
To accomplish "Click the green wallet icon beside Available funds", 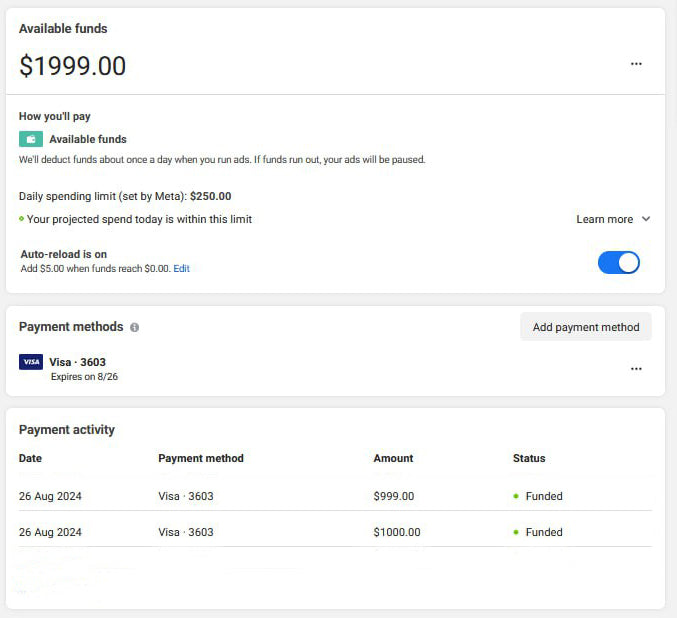I will coord(31,139).
